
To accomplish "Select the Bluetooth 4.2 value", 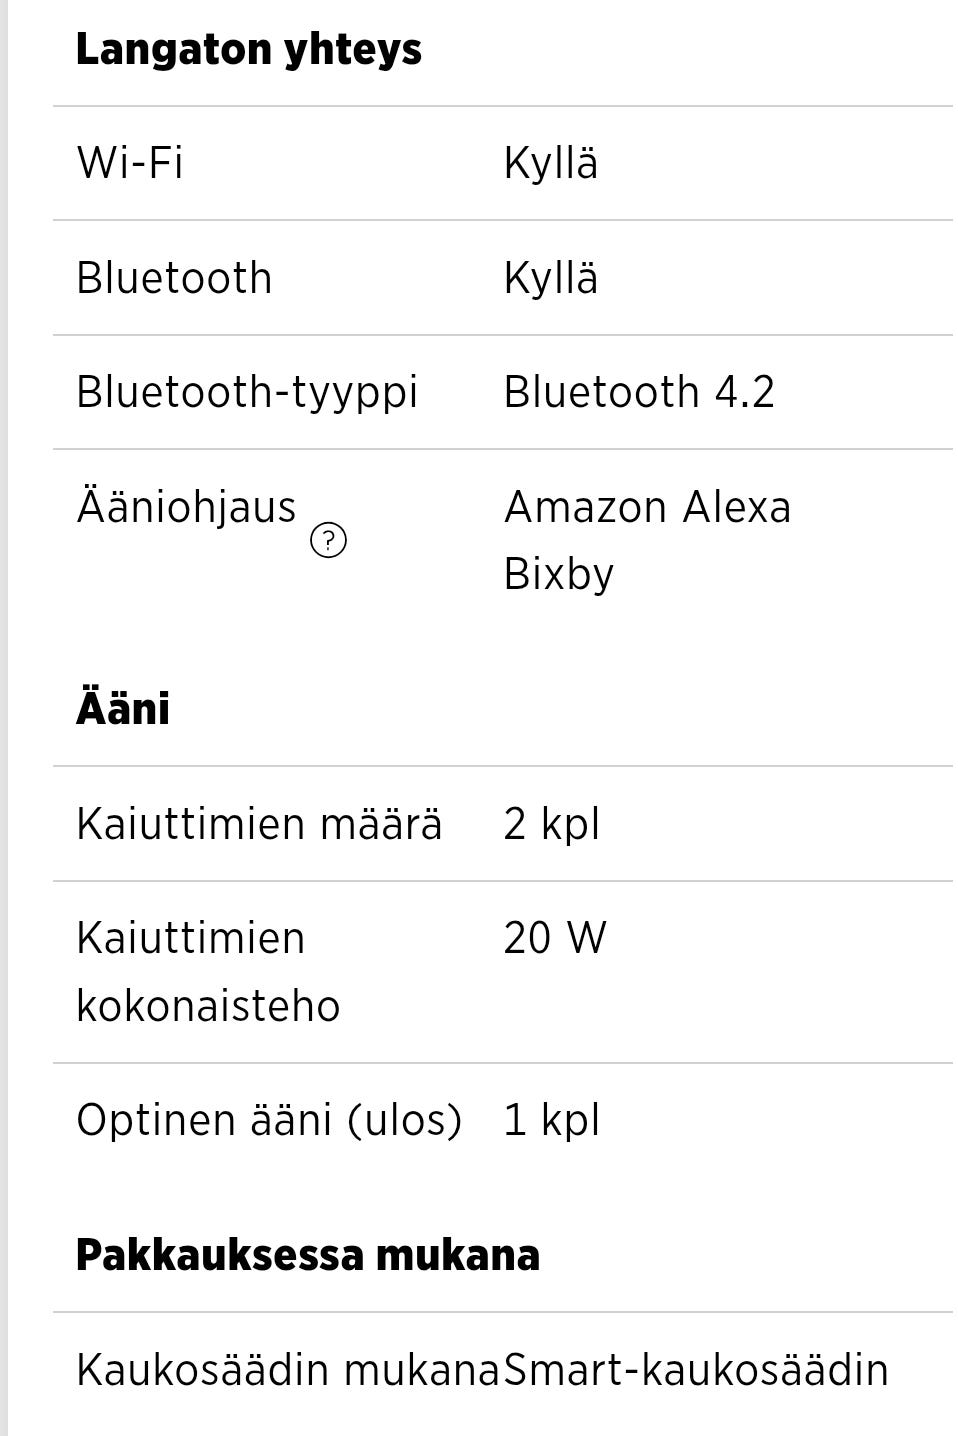I will pos(638,392).
